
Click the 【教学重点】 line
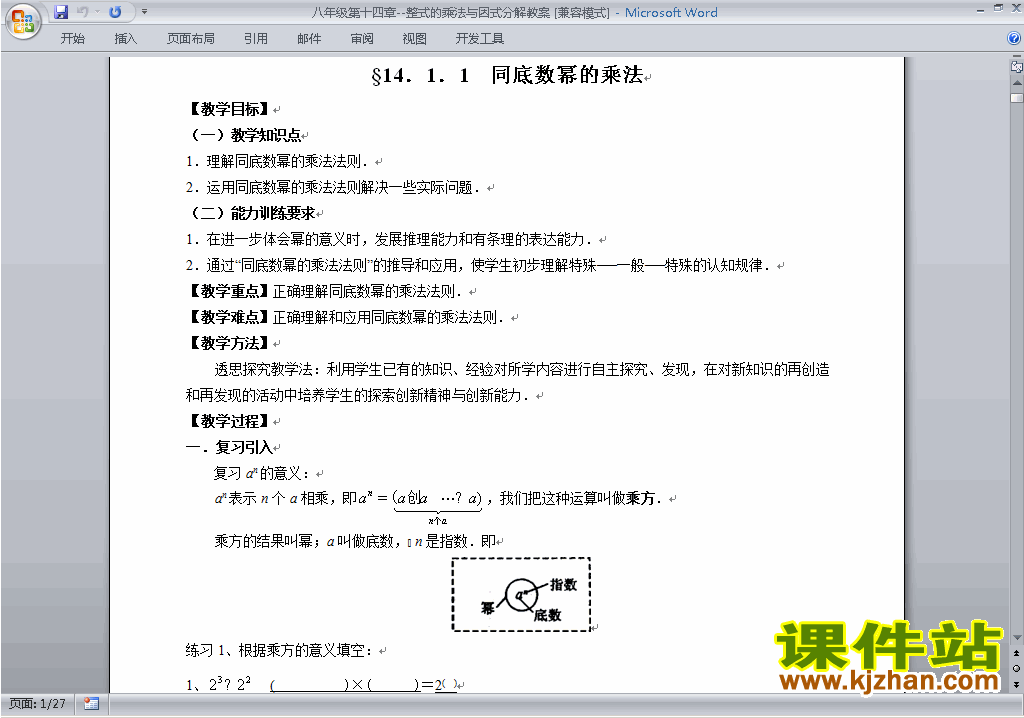[x=324, y=291]
